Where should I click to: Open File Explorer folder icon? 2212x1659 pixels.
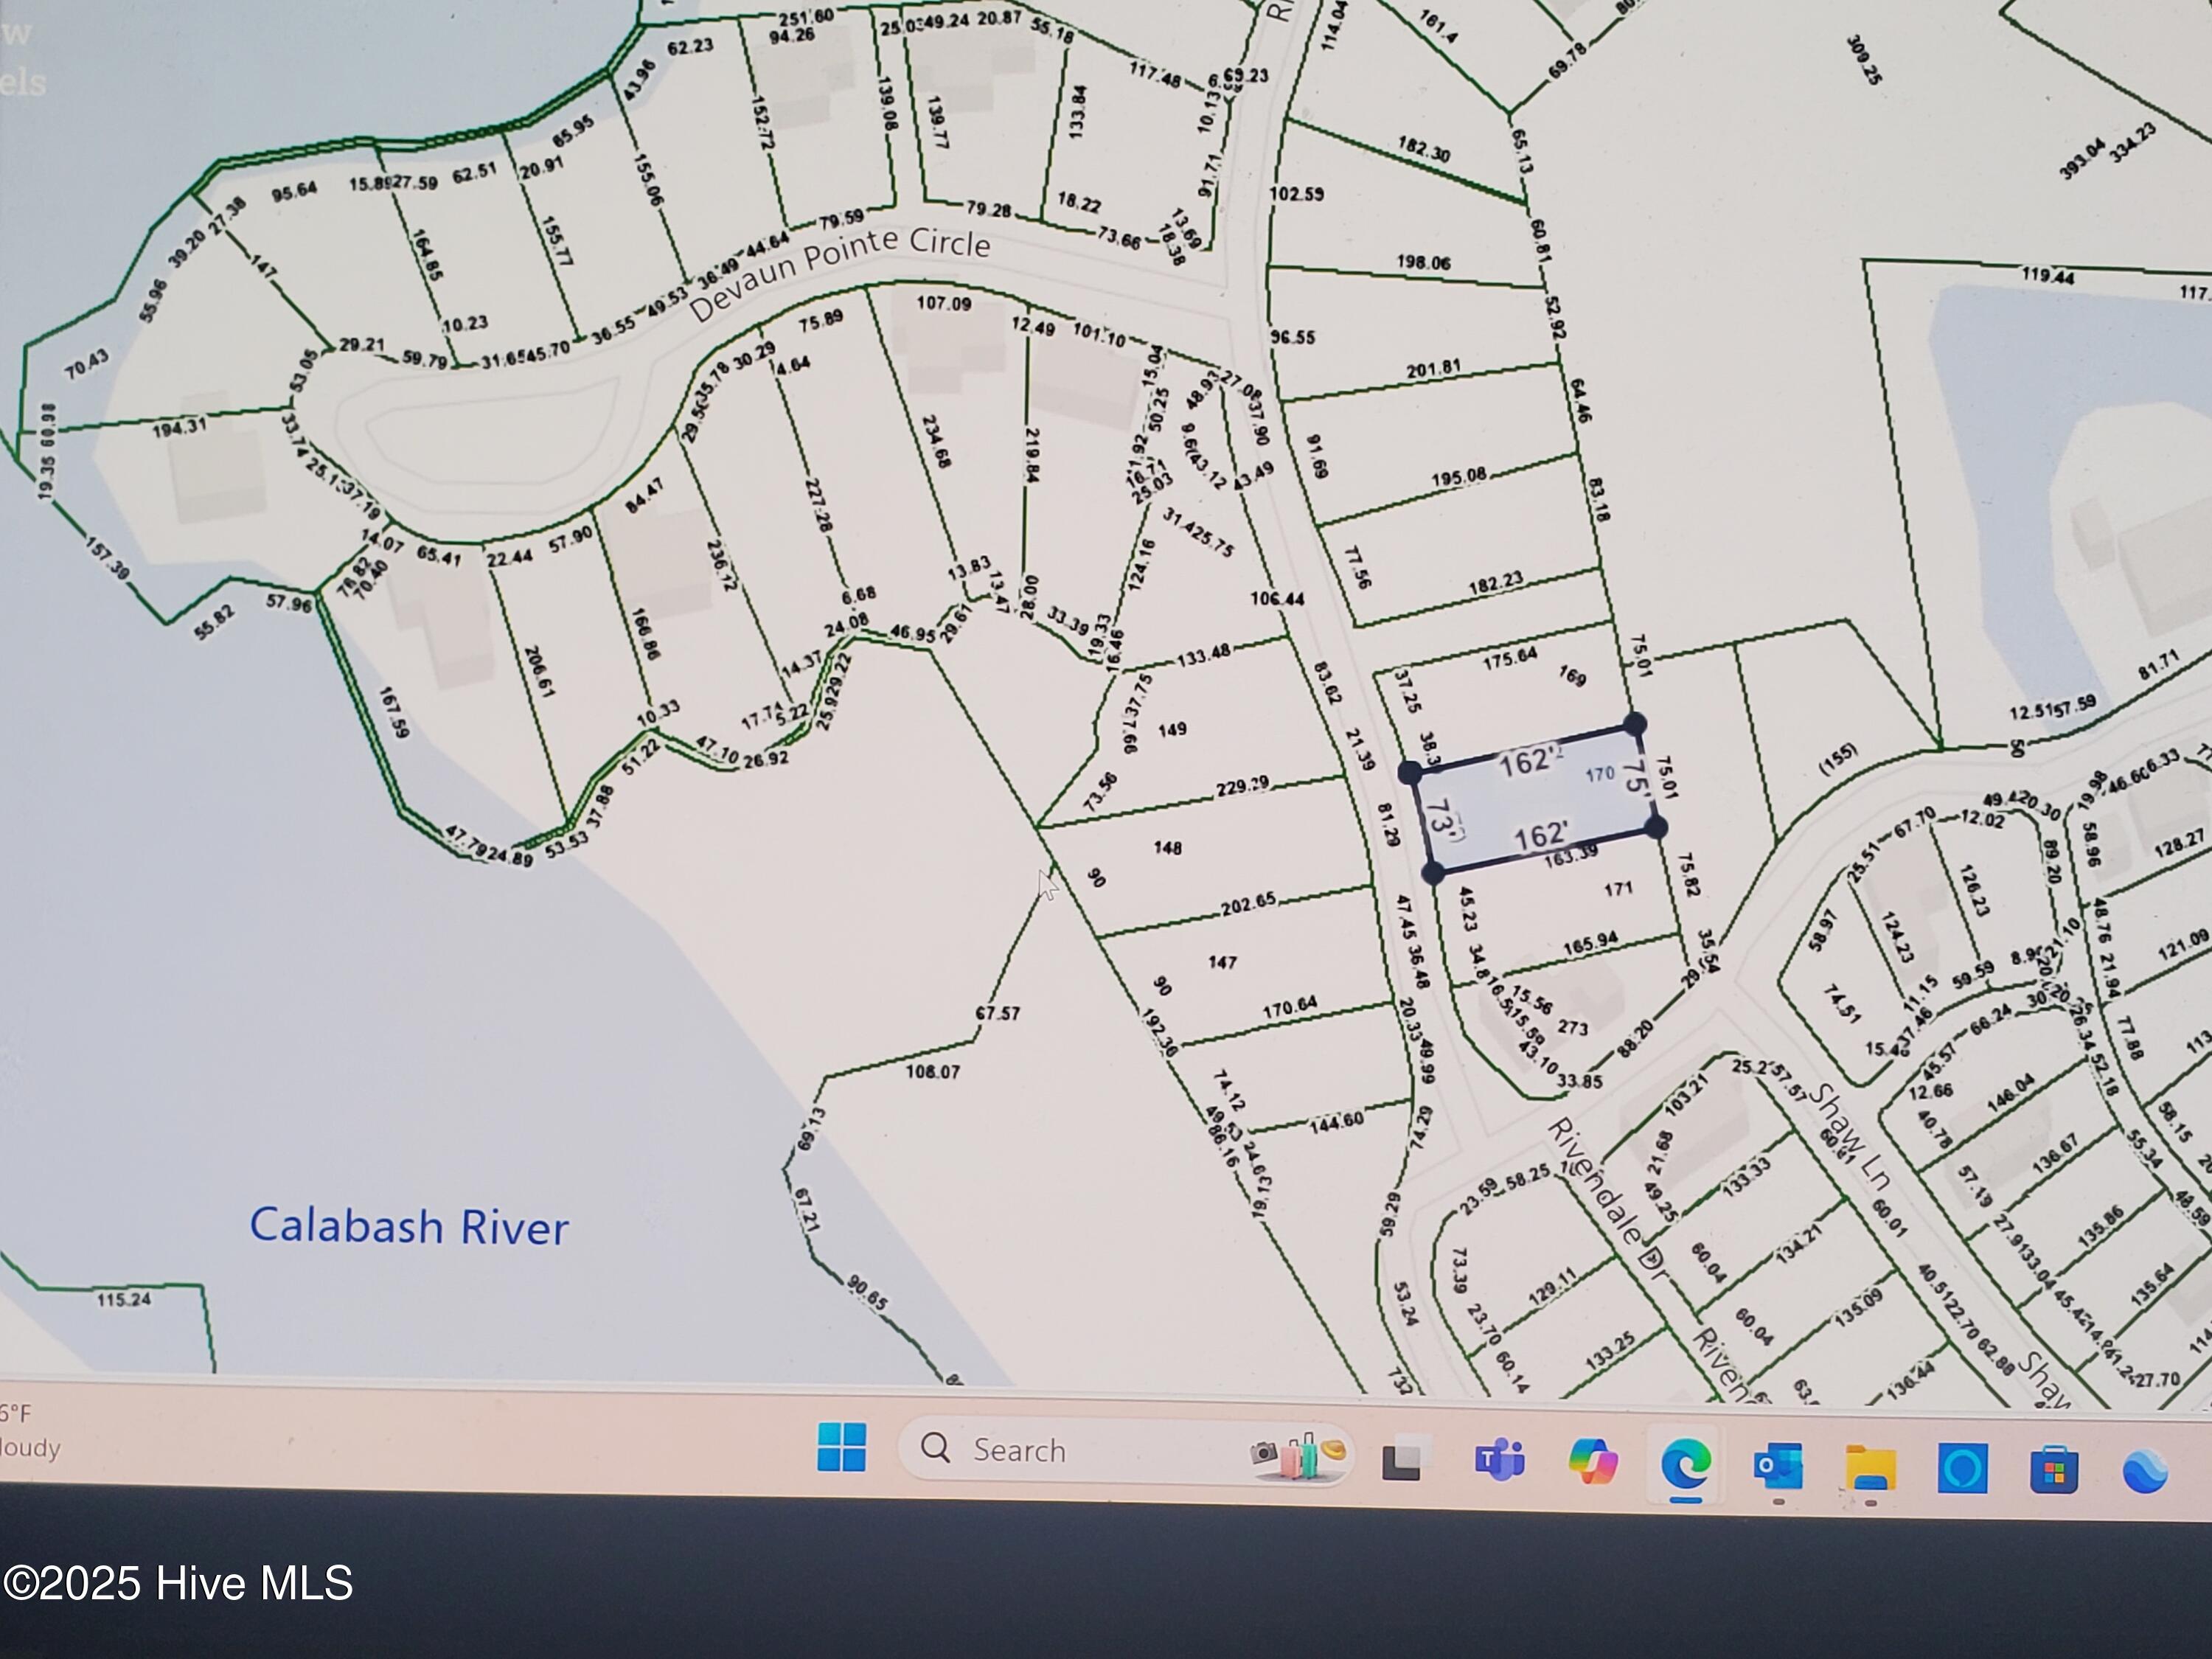pos(1870,1469)
